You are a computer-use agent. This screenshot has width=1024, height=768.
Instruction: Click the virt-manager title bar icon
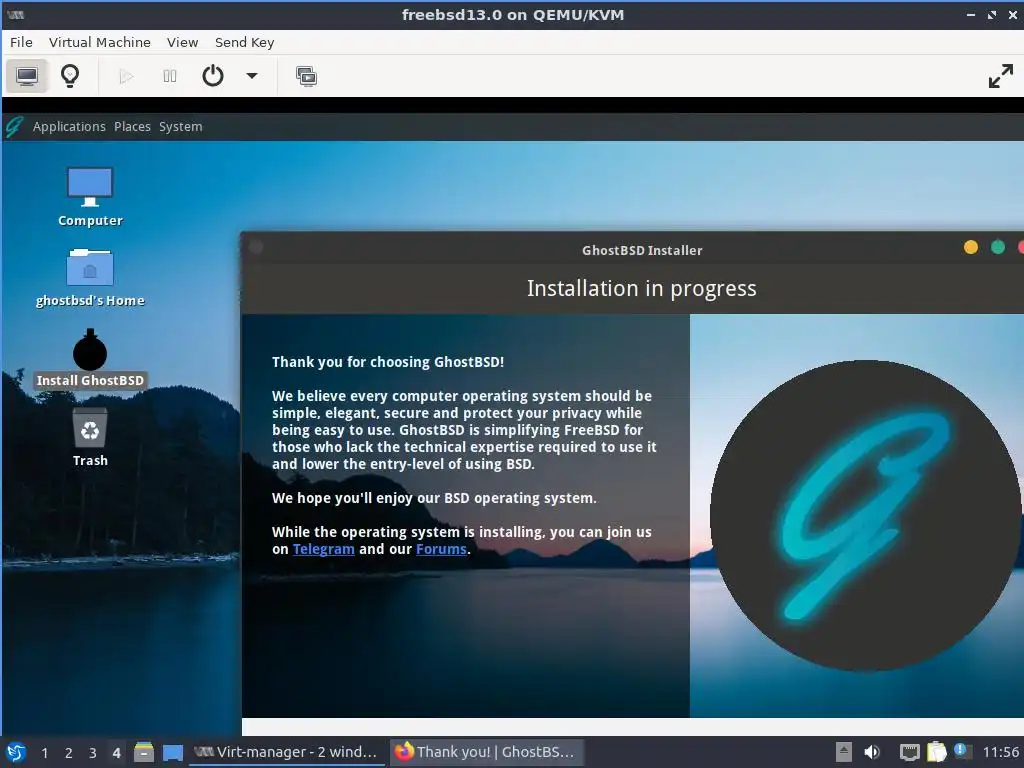[x=16, y=14]
